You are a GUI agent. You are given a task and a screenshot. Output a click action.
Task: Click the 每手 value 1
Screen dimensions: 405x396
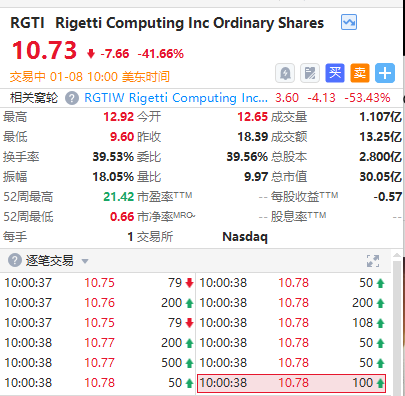coord(130,237)
